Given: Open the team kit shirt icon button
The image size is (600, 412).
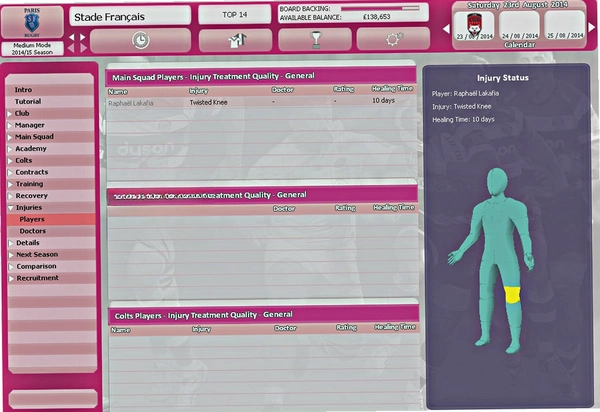Looking at the screenshot, I should [x=235, y=40].
